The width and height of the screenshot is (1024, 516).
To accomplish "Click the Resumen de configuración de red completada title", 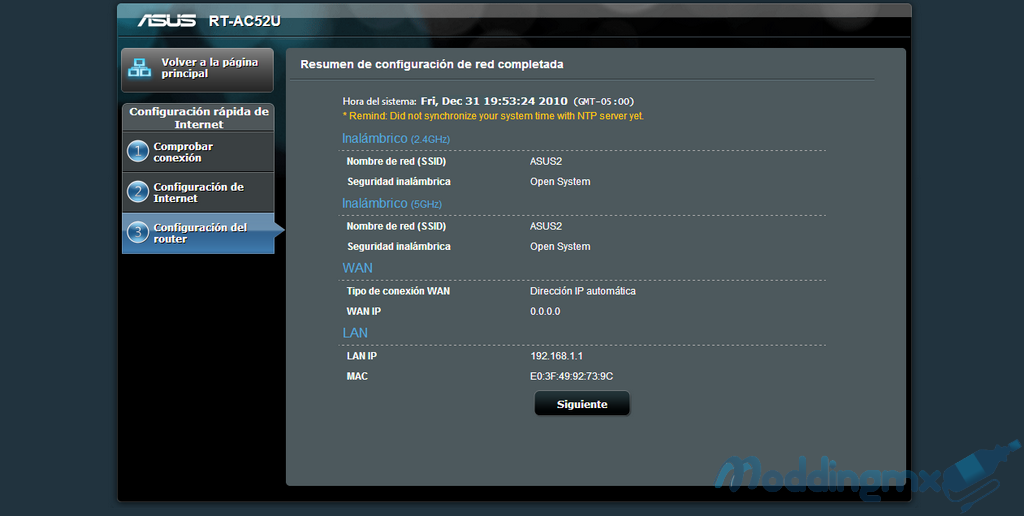I will click(432, 64).
